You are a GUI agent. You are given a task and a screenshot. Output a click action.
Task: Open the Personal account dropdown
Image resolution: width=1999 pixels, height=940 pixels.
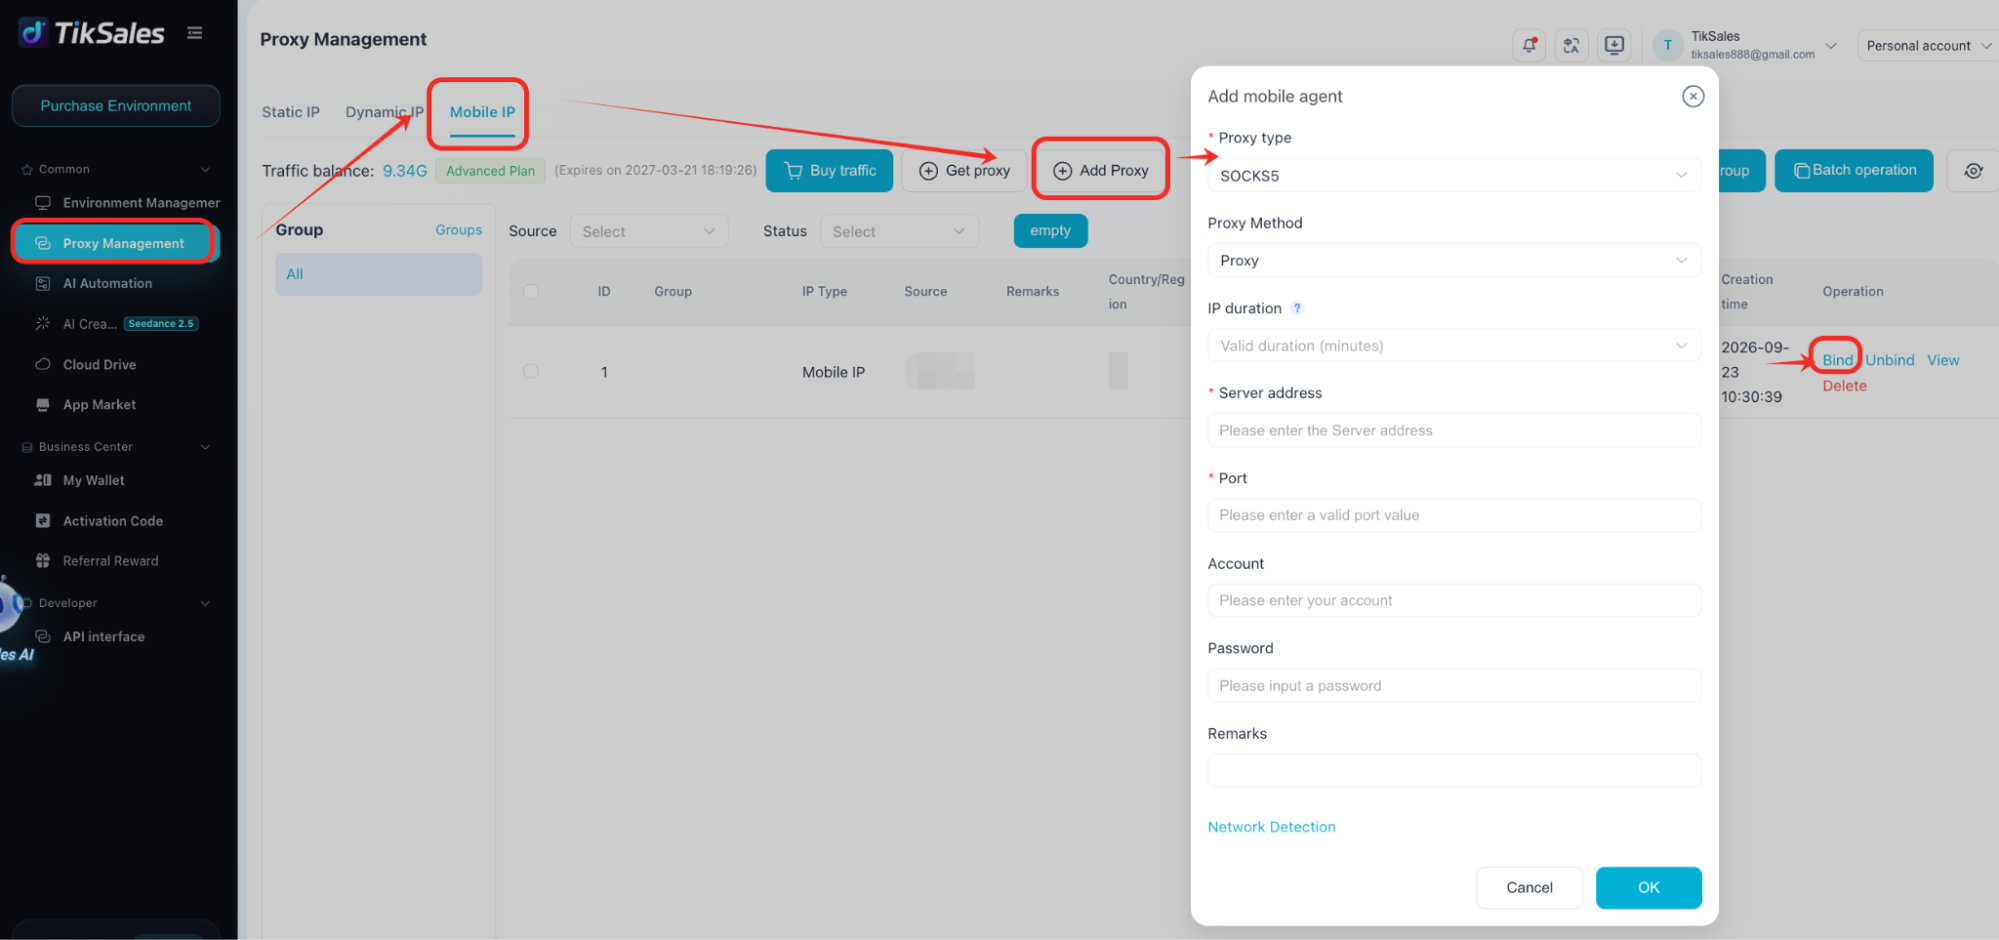(1927, 46)
